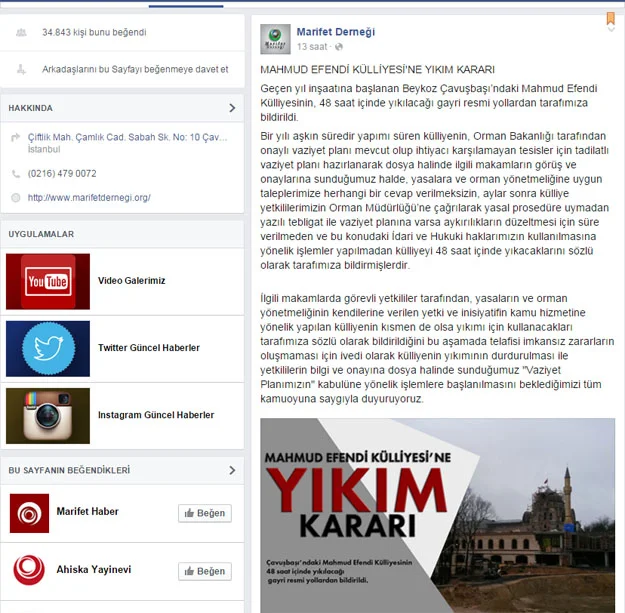
Task: Click the invite friends person icon
Action: point(21,69)
